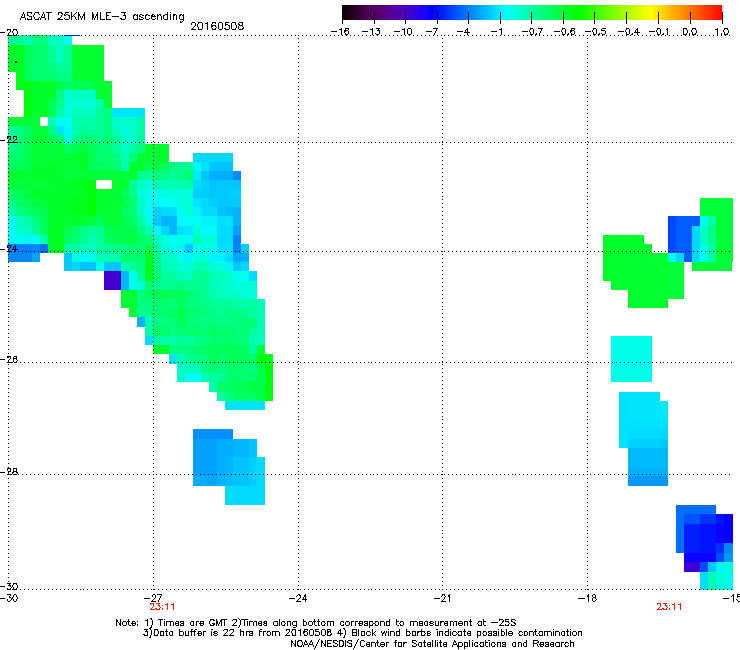Click the dark blue data patch near -30 latitude

(x=704, y=538)
